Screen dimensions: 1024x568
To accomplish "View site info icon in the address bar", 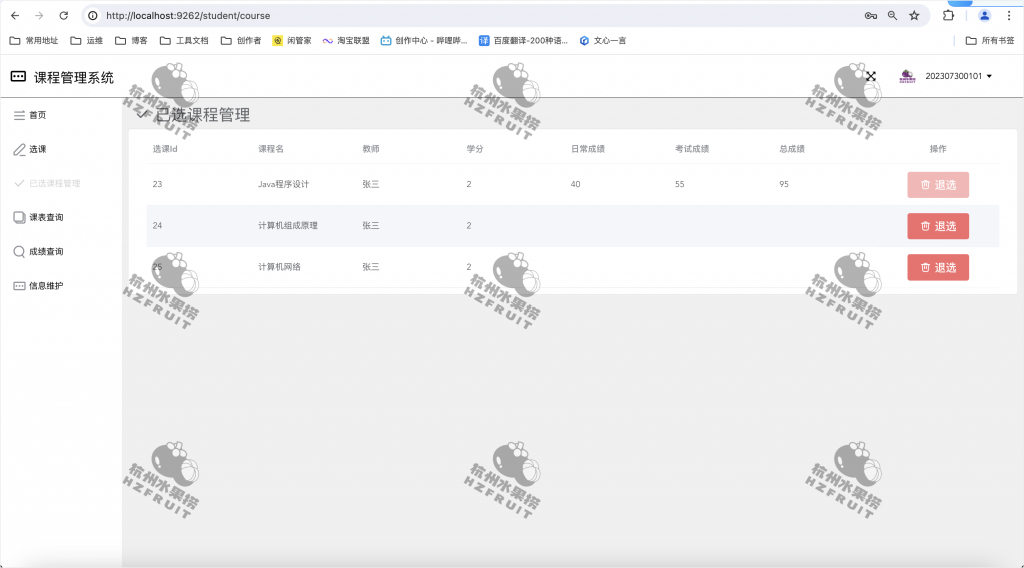I will coord(93,16).
